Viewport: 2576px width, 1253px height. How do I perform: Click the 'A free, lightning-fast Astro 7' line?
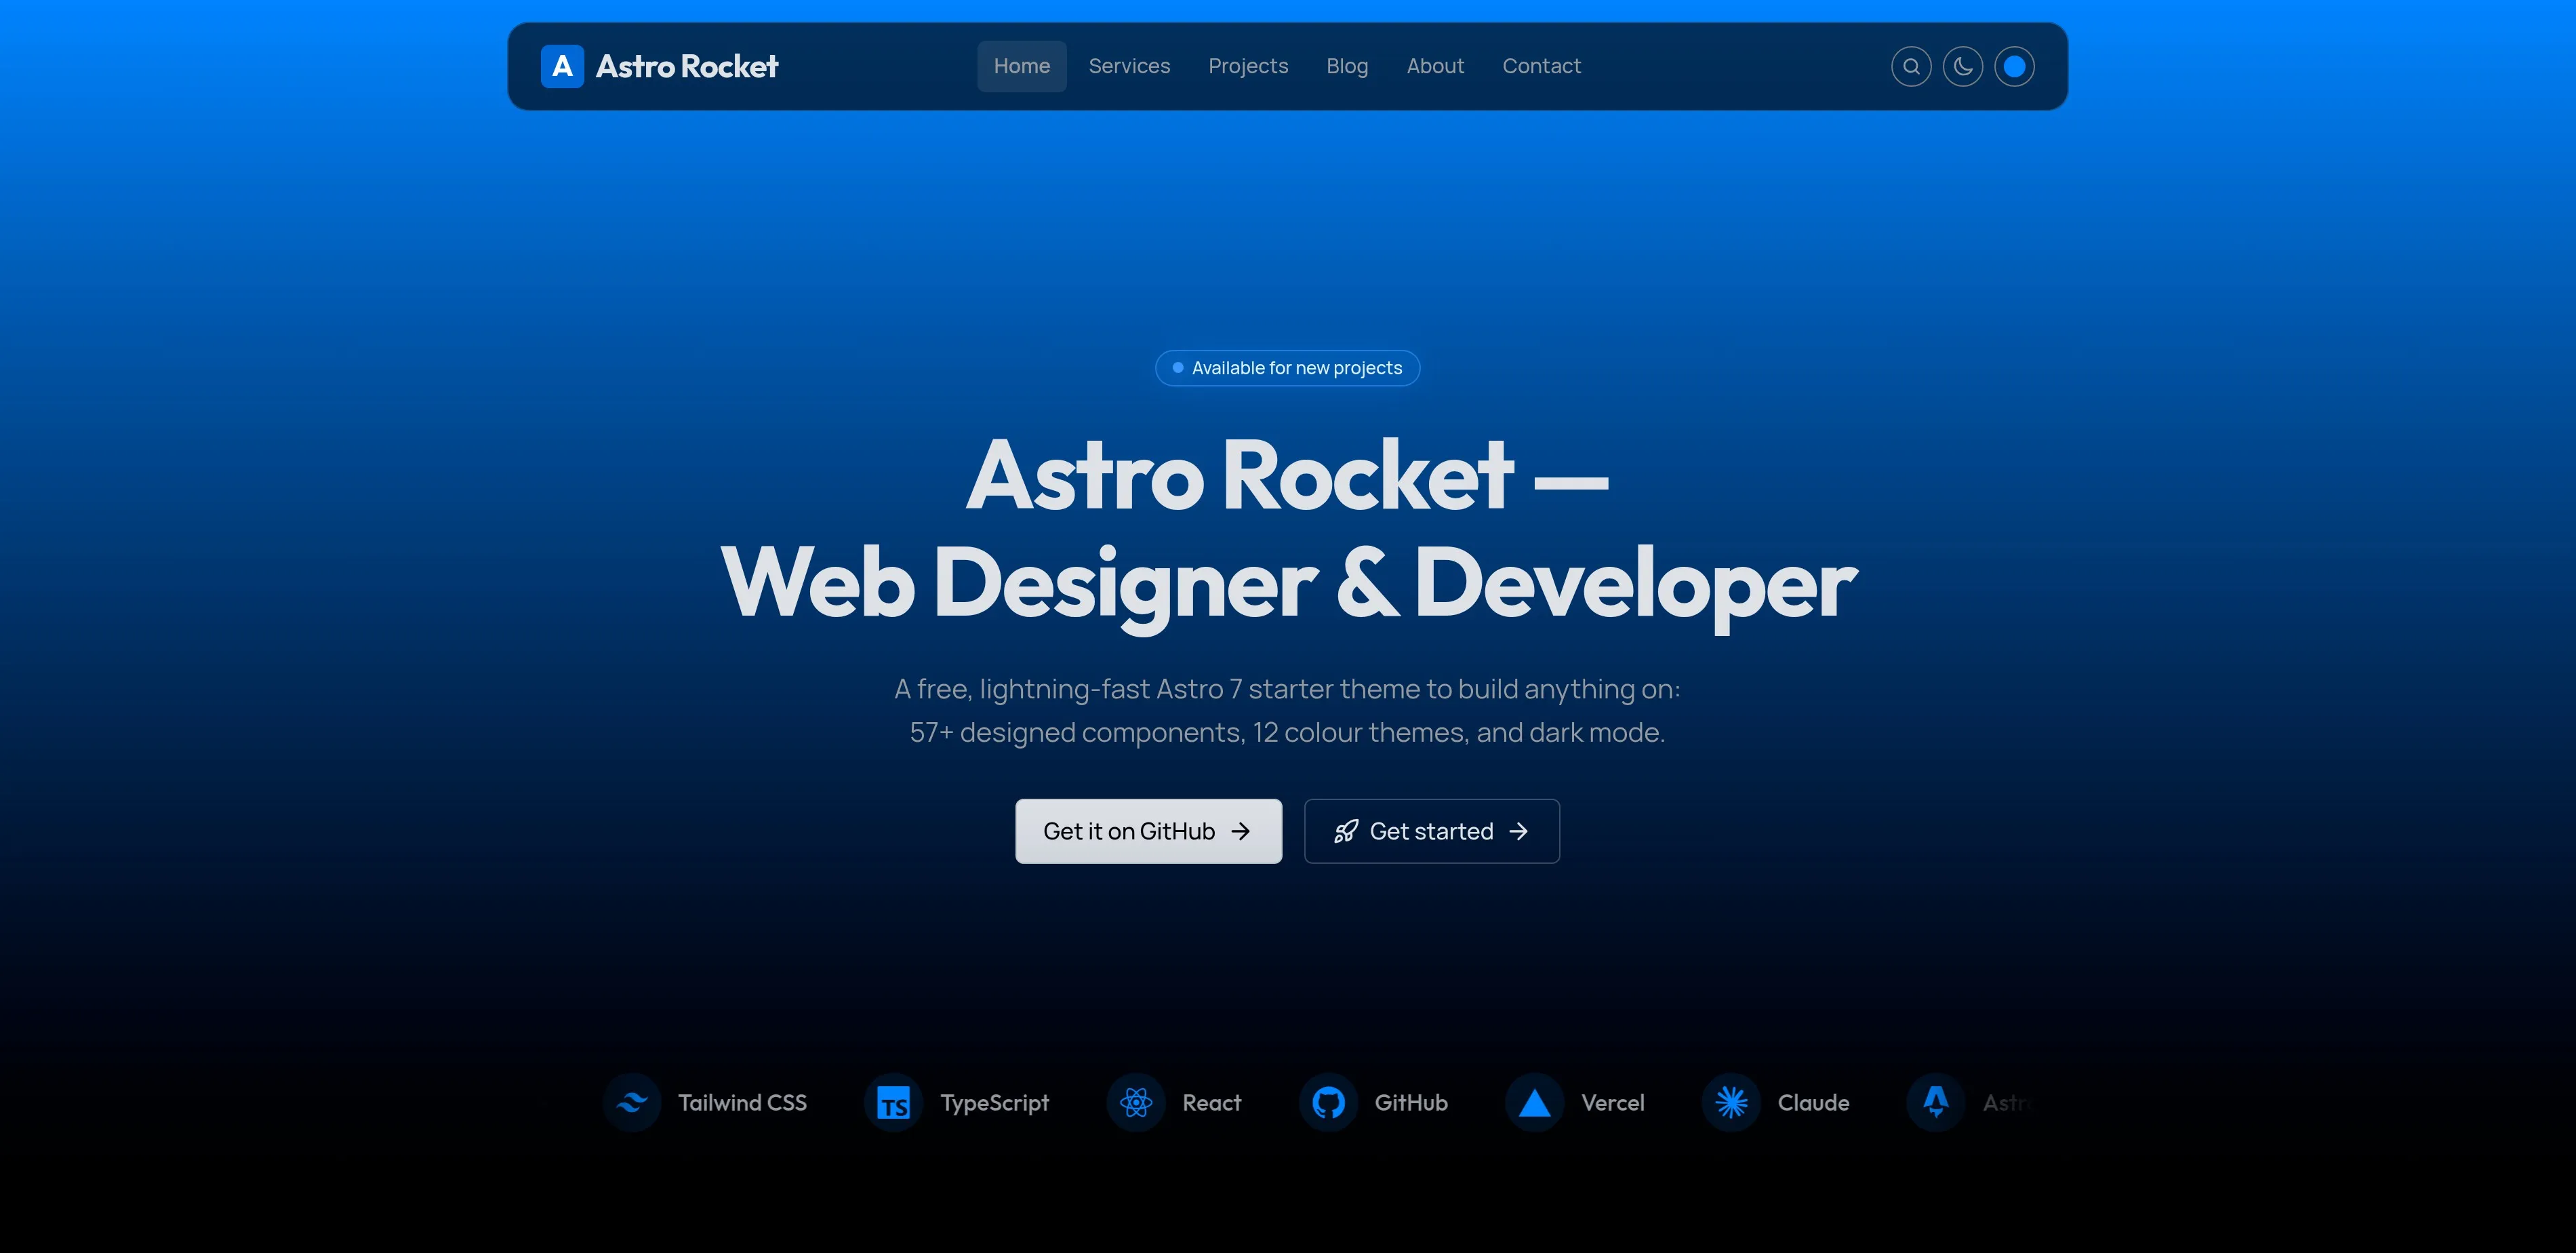1287,689
